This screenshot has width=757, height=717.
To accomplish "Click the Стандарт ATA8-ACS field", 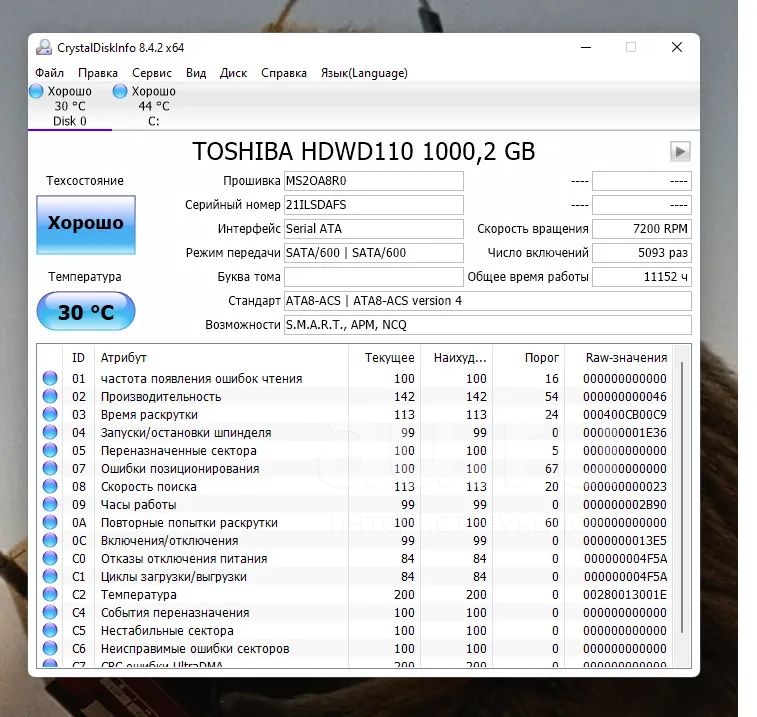I will [x=488, y=301].
